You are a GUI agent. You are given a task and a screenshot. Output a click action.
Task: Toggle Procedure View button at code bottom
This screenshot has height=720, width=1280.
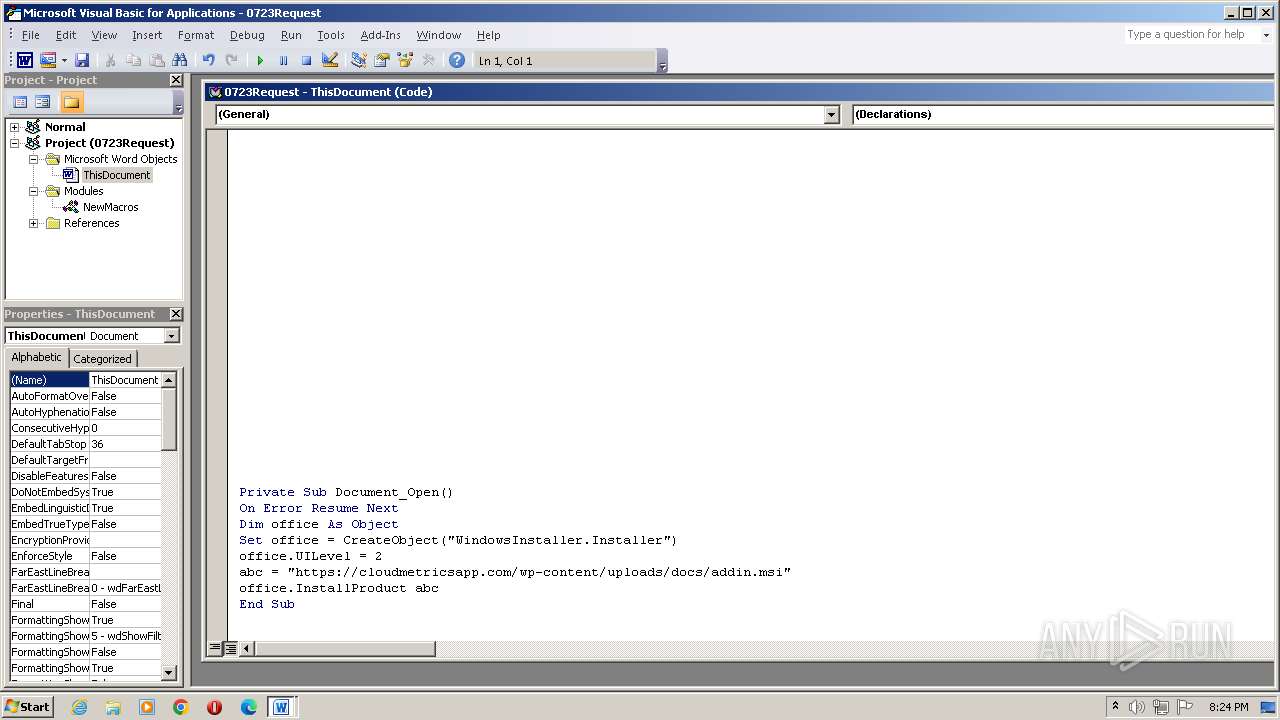tap(214, 648)
